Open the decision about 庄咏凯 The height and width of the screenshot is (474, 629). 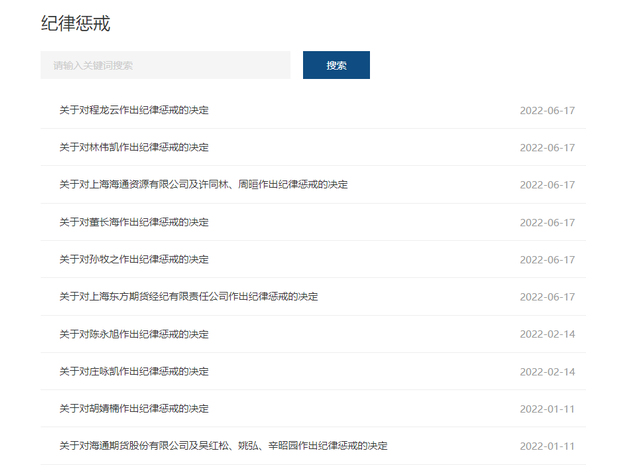[134, 372]
